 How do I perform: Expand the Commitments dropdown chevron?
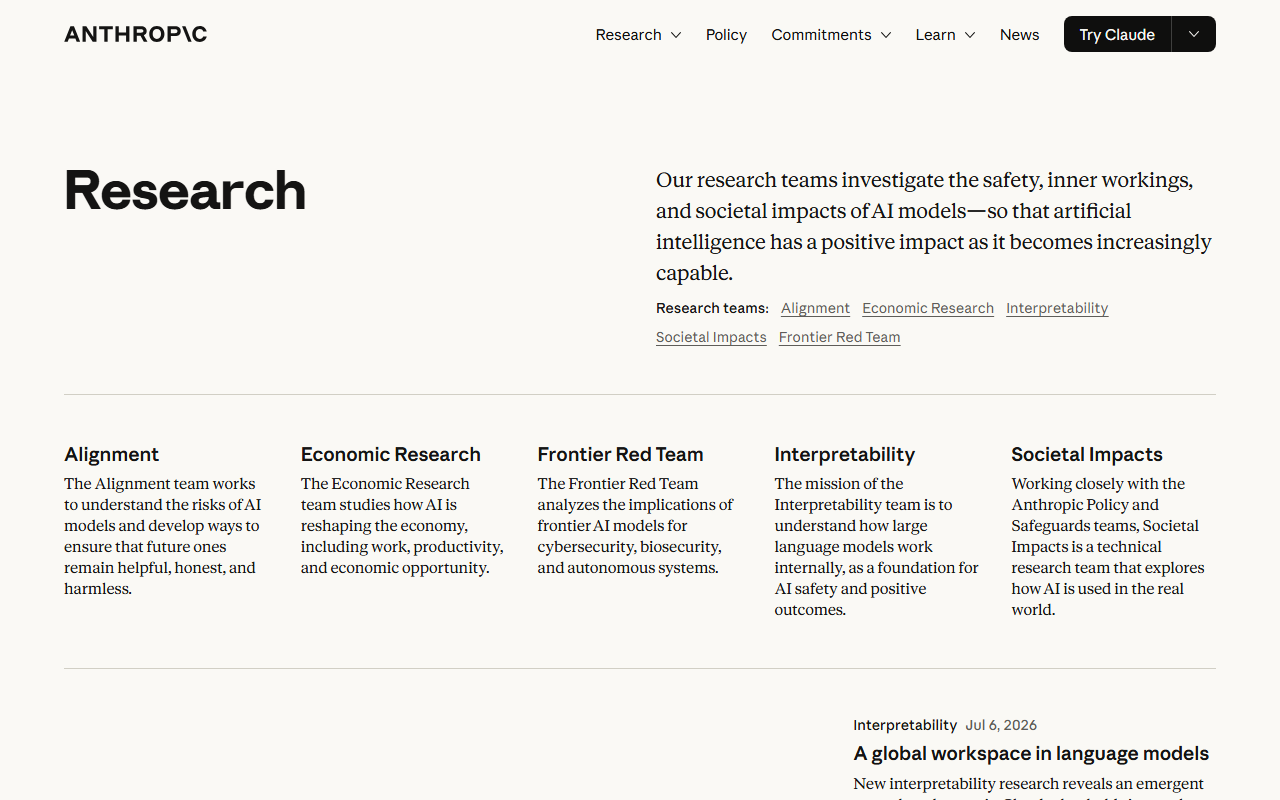point(886,35)
